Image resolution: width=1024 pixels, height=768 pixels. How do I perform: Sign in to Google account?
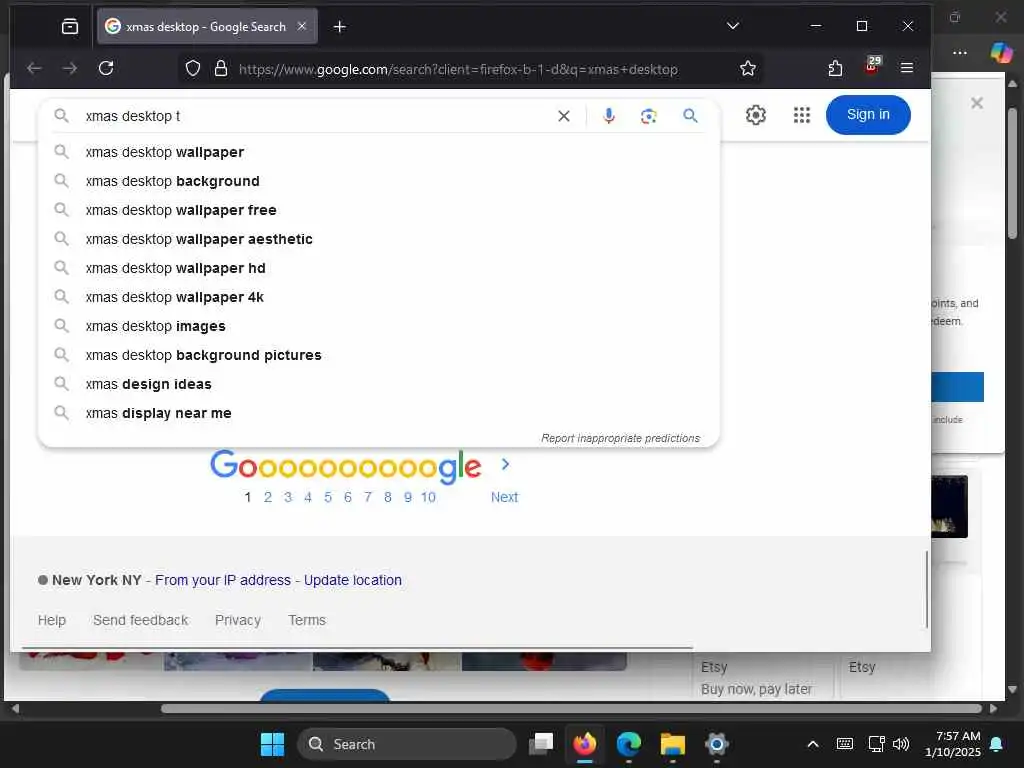click(x=868, y=115)
